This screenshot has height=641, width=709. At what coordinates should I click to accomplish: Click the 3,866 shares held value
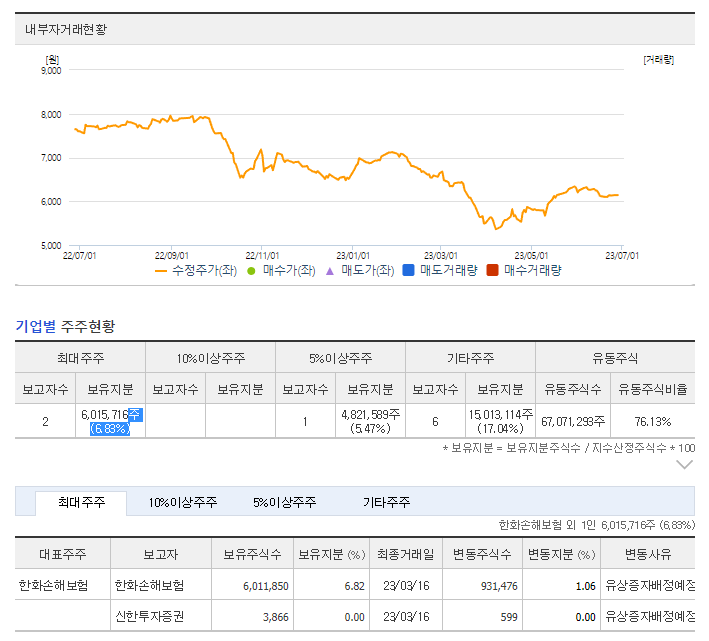click(276, 617)
